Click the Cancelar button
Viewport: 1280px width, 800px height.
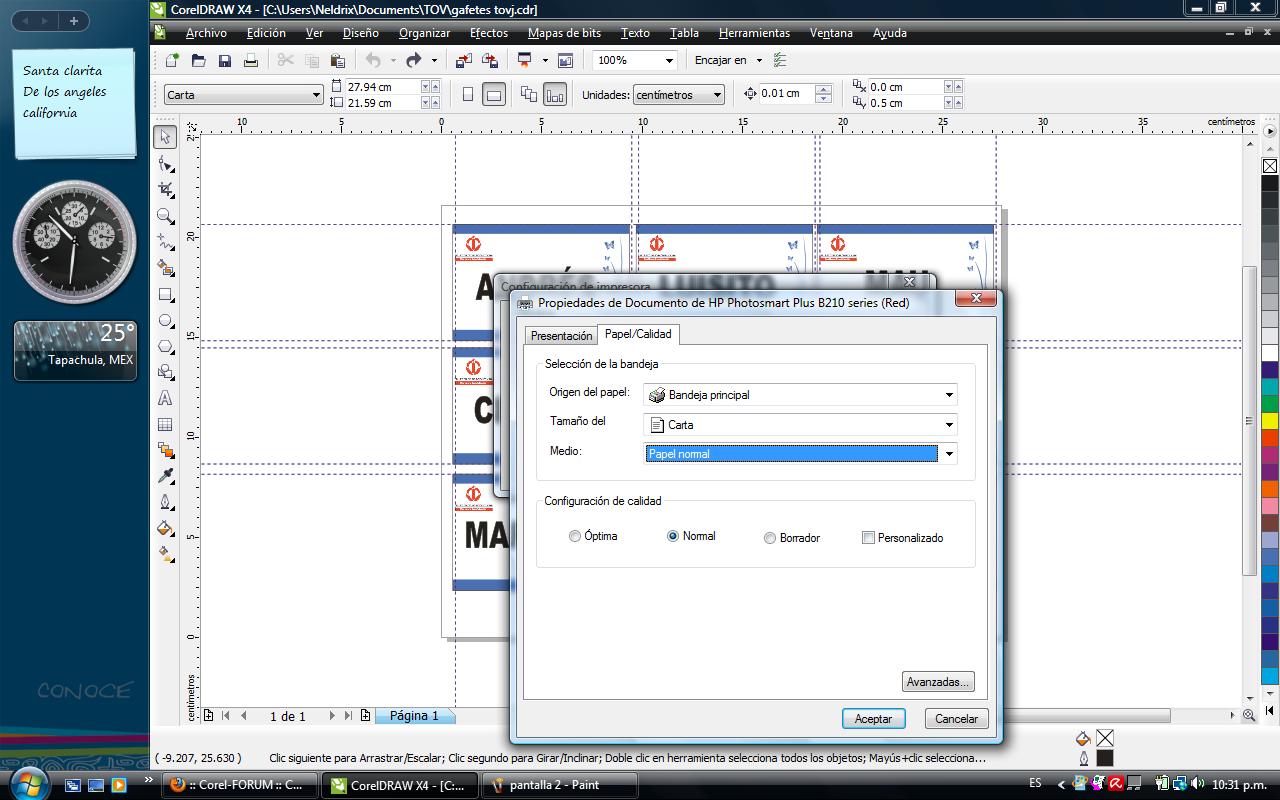click(957, 719)
